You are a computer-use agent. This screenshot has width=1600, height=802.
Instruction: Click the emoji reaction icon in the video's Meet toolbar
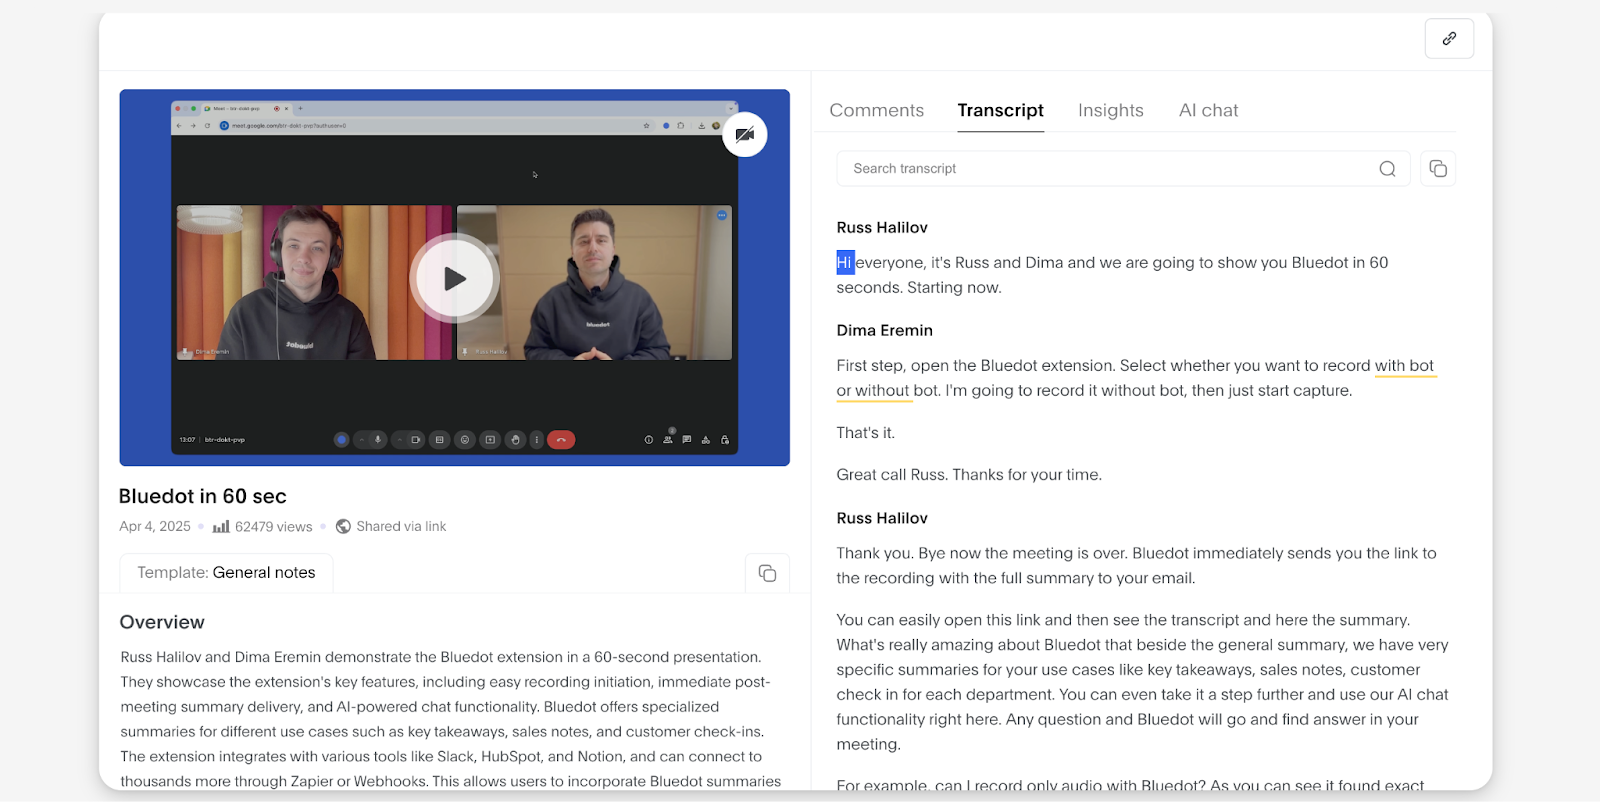pos(465,440)
